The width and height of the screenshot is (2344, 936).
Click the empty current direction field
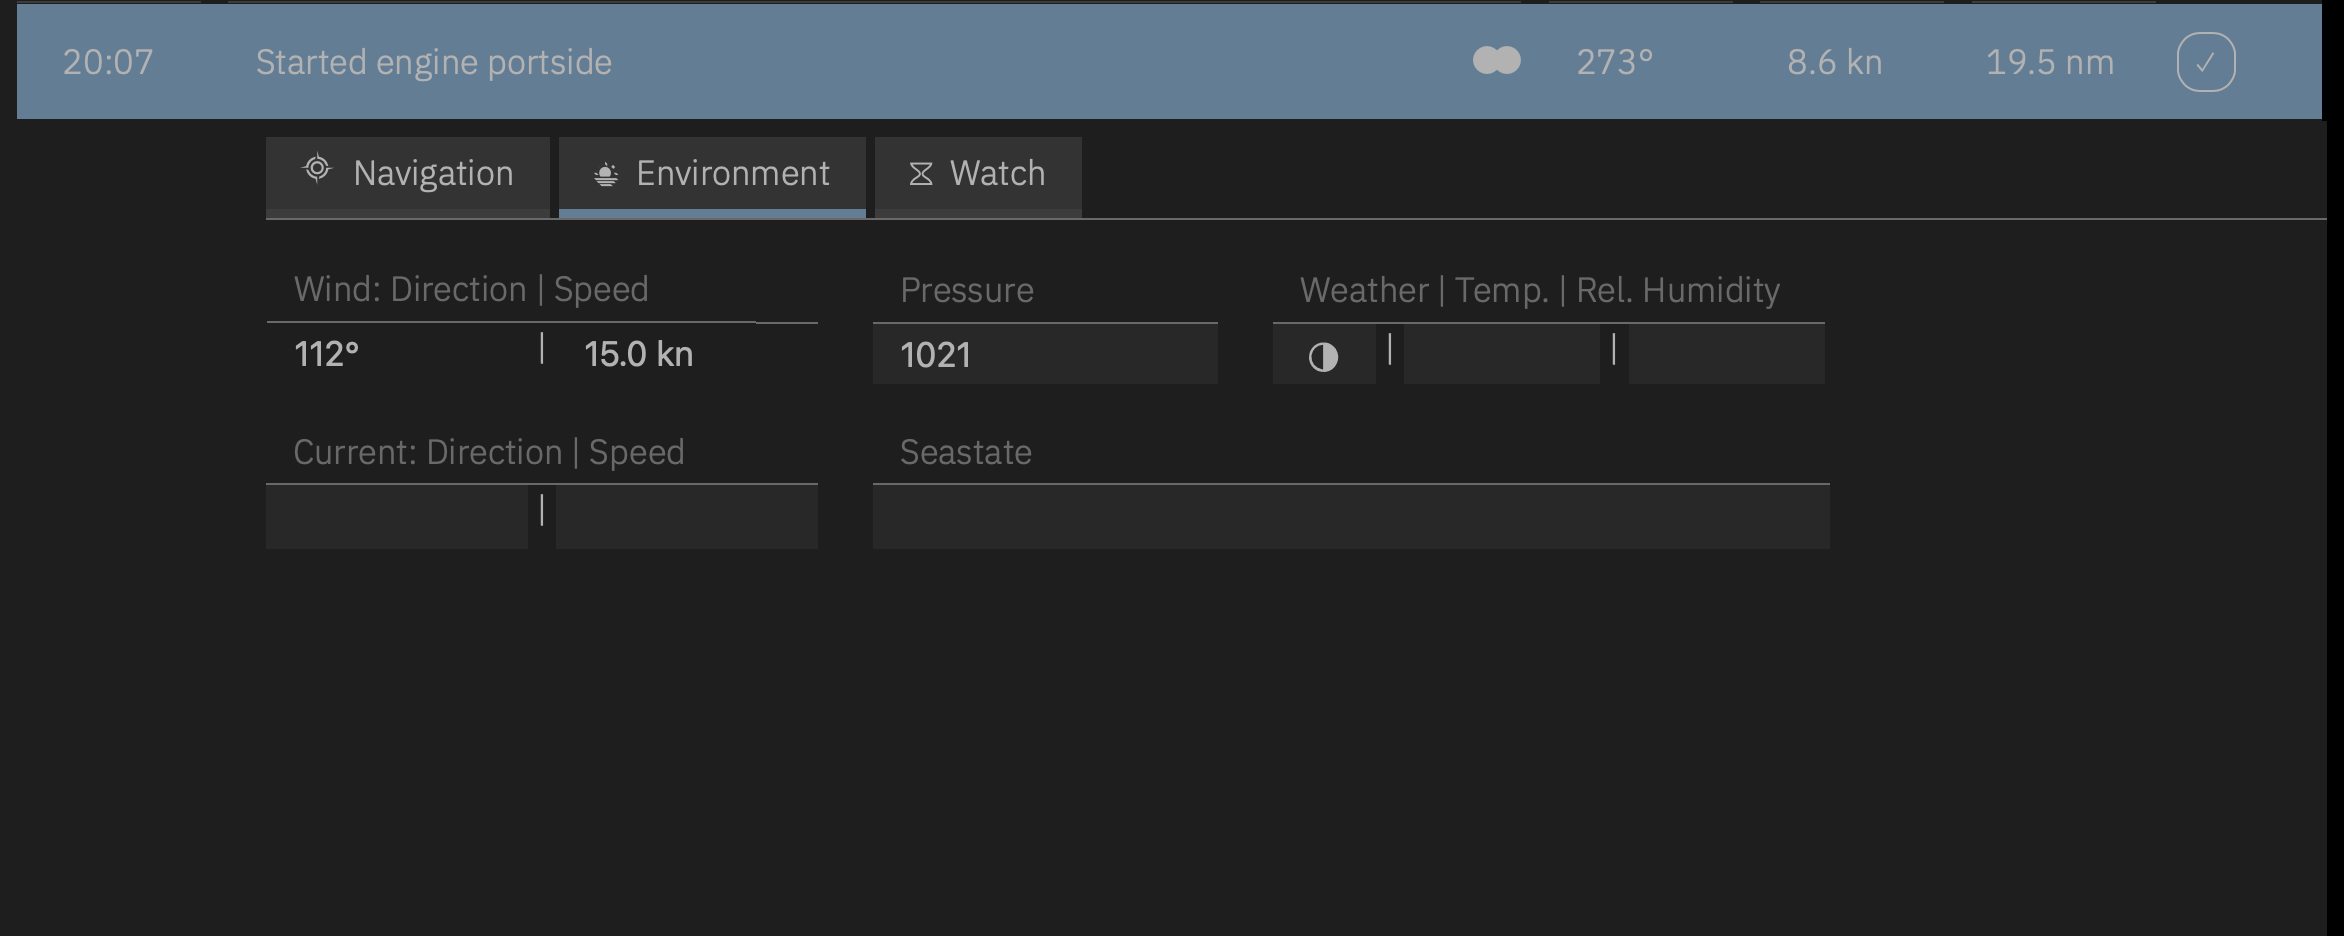click(397, 517)
